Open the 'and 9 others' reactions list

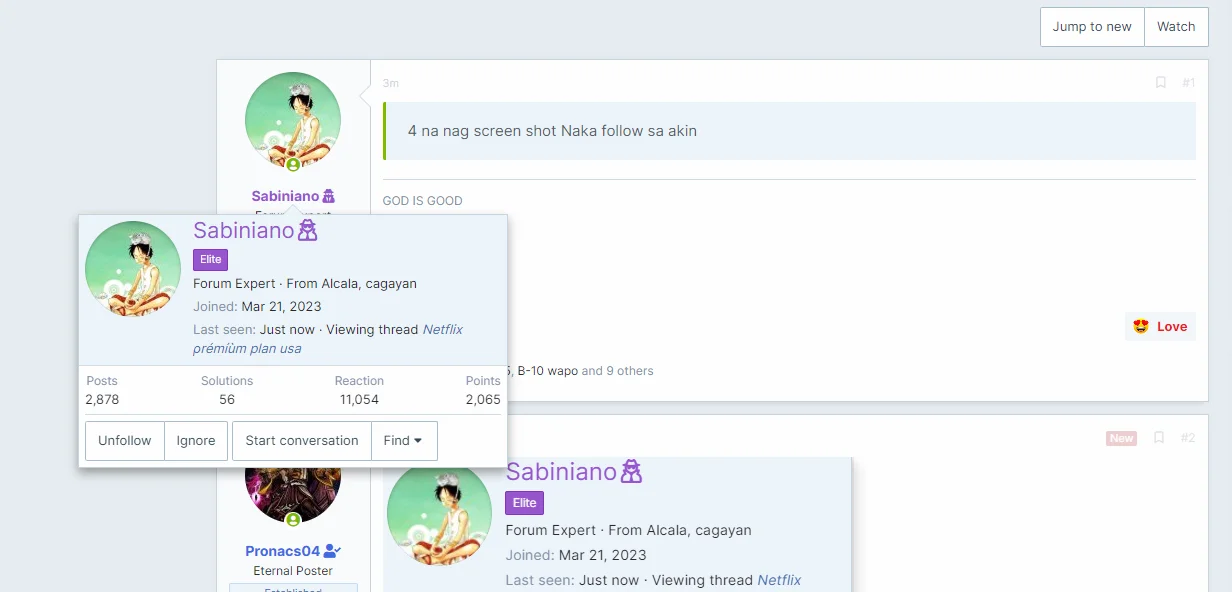(x=617, y=371)
